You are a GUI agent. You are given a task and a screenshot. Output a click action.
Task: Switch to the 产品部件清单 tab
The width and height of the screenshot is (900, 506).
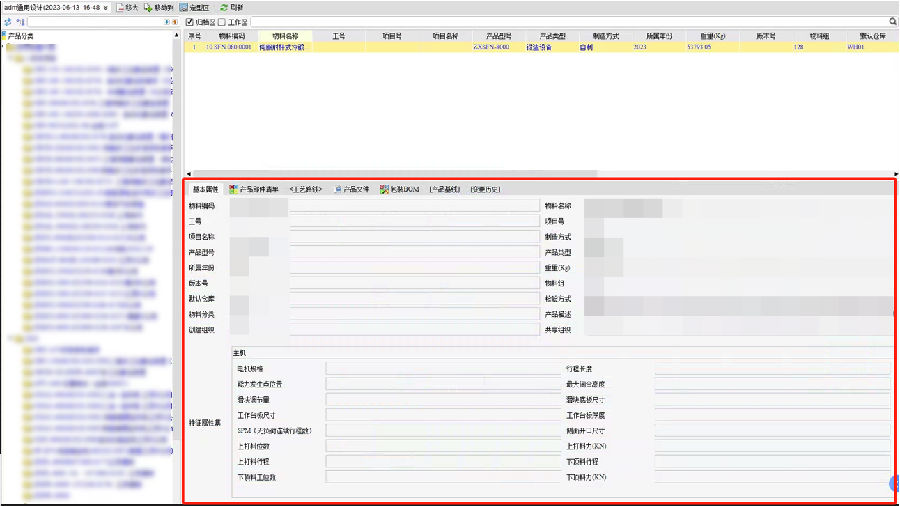click(x=254, y=189)
